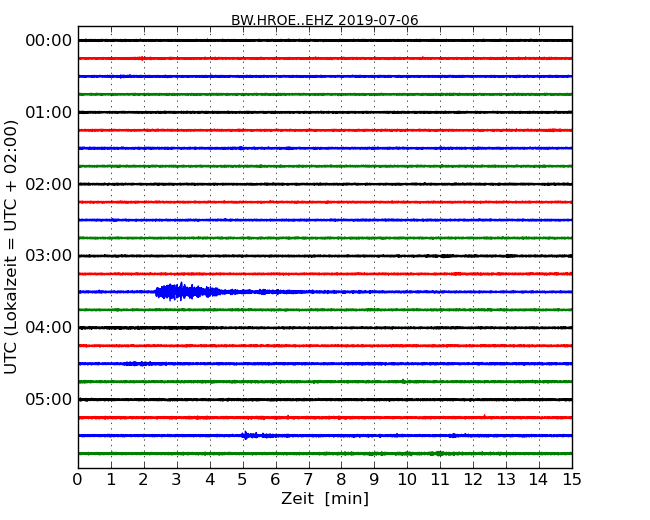Click the x-axis tick label 4
This screenshot has height=520, width=650.
tap(210, 480)
